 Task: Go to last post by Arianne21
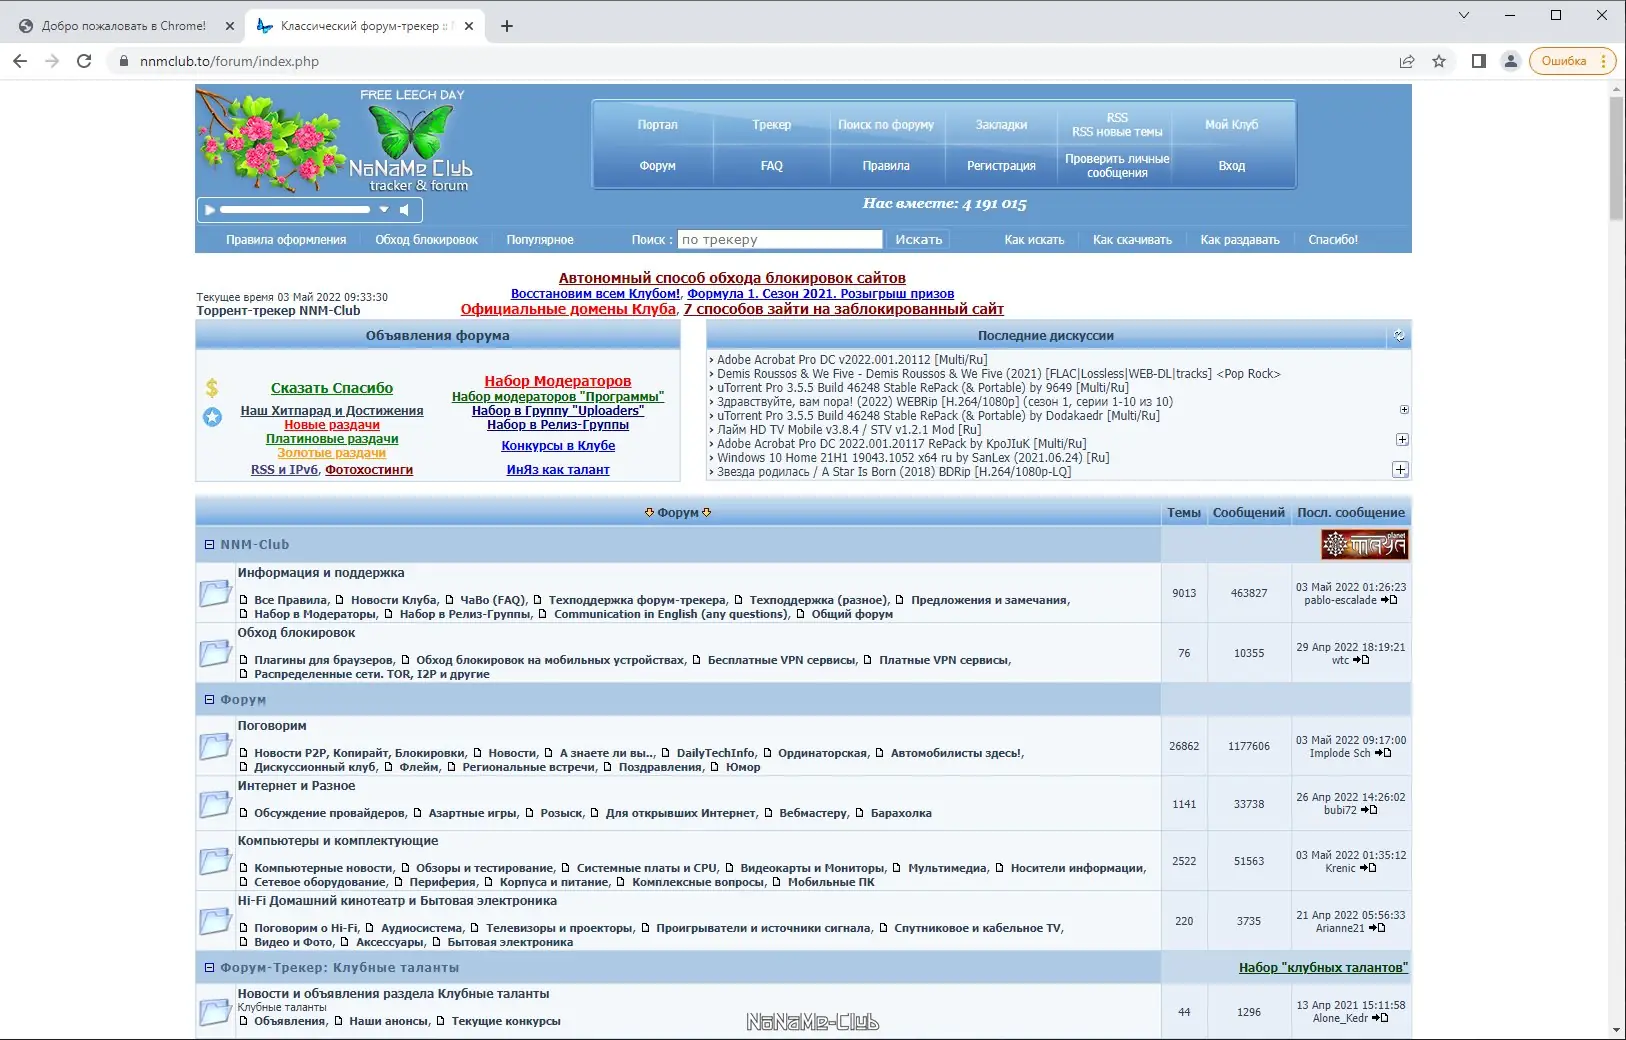tap(1377, 928)
